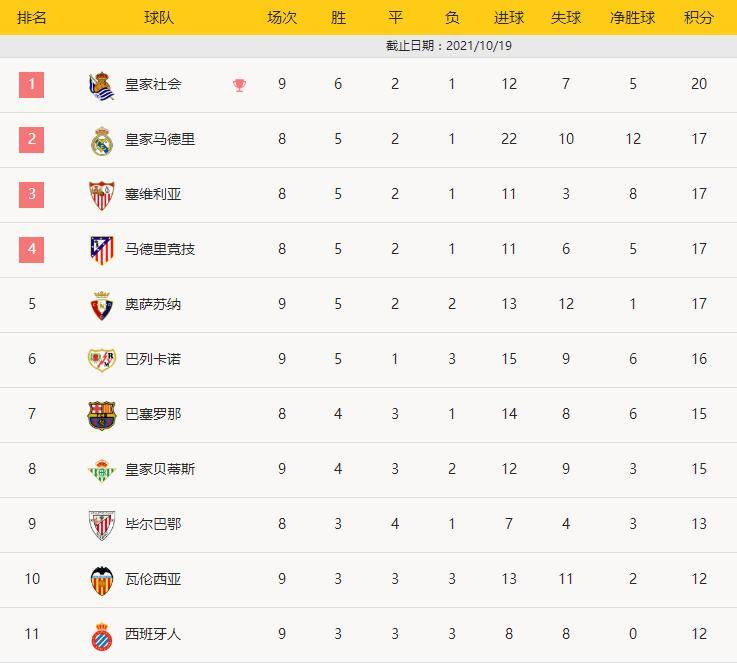Click the red rank 1 badge
737x663 pixels.
pos(31,85)
